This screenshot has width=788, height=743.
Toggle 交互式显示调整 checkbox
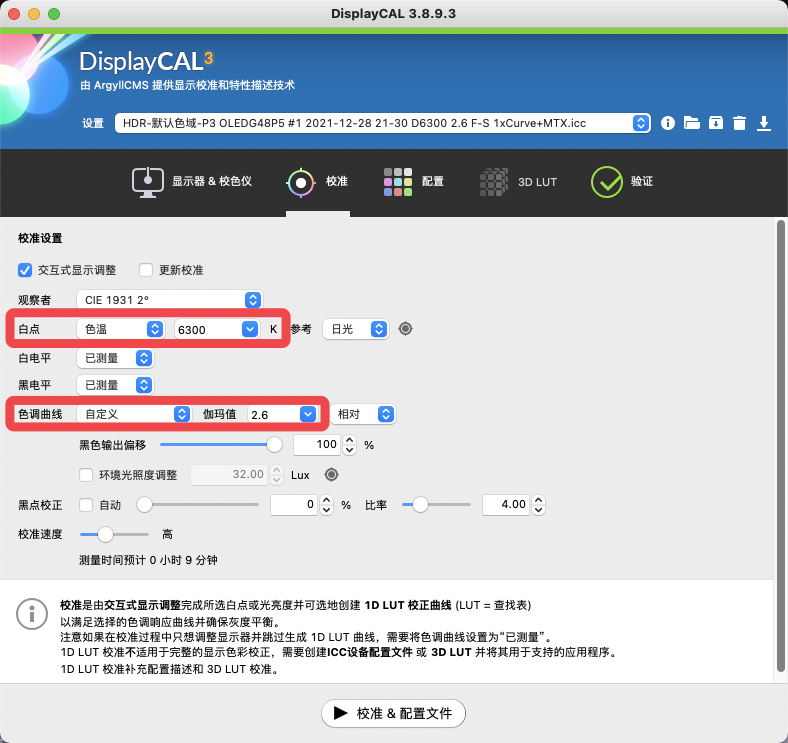point(25,270)
